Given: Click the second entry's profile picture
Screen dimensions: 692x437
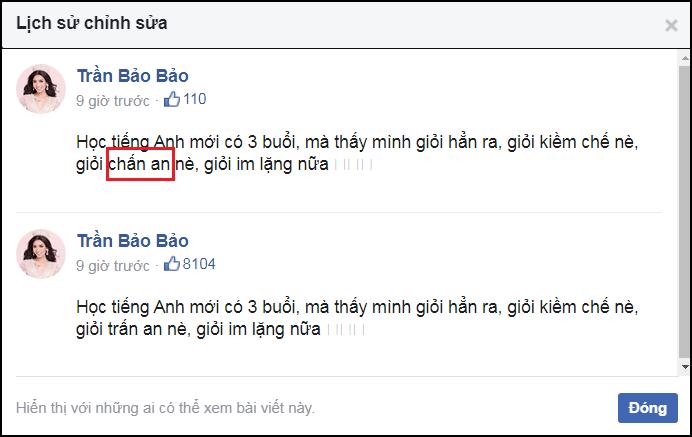Looking at the screenshot, I should tap(41, 254).
